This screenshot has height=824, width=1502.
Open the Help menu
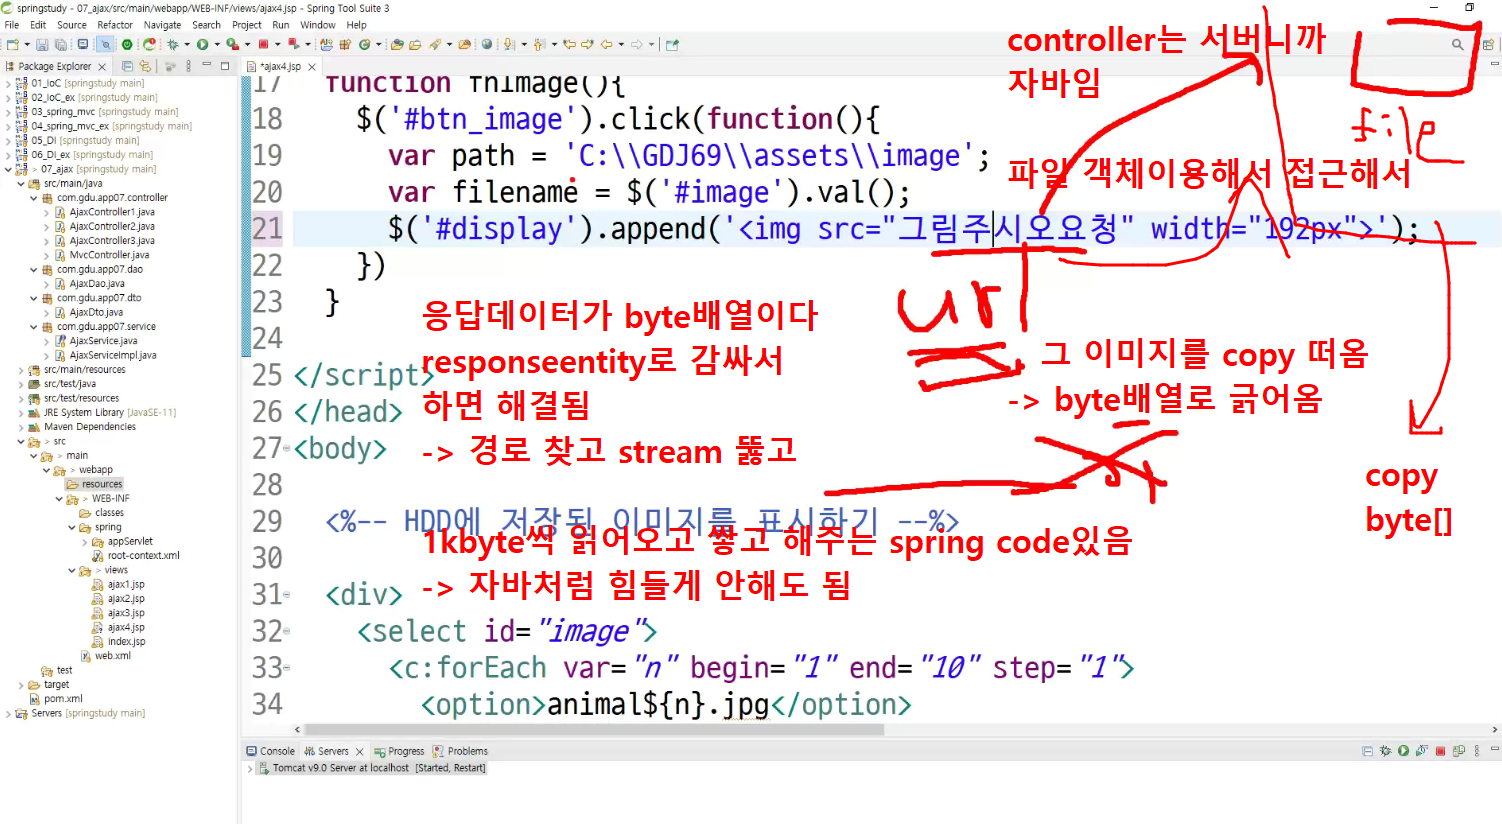click(356, 25)
